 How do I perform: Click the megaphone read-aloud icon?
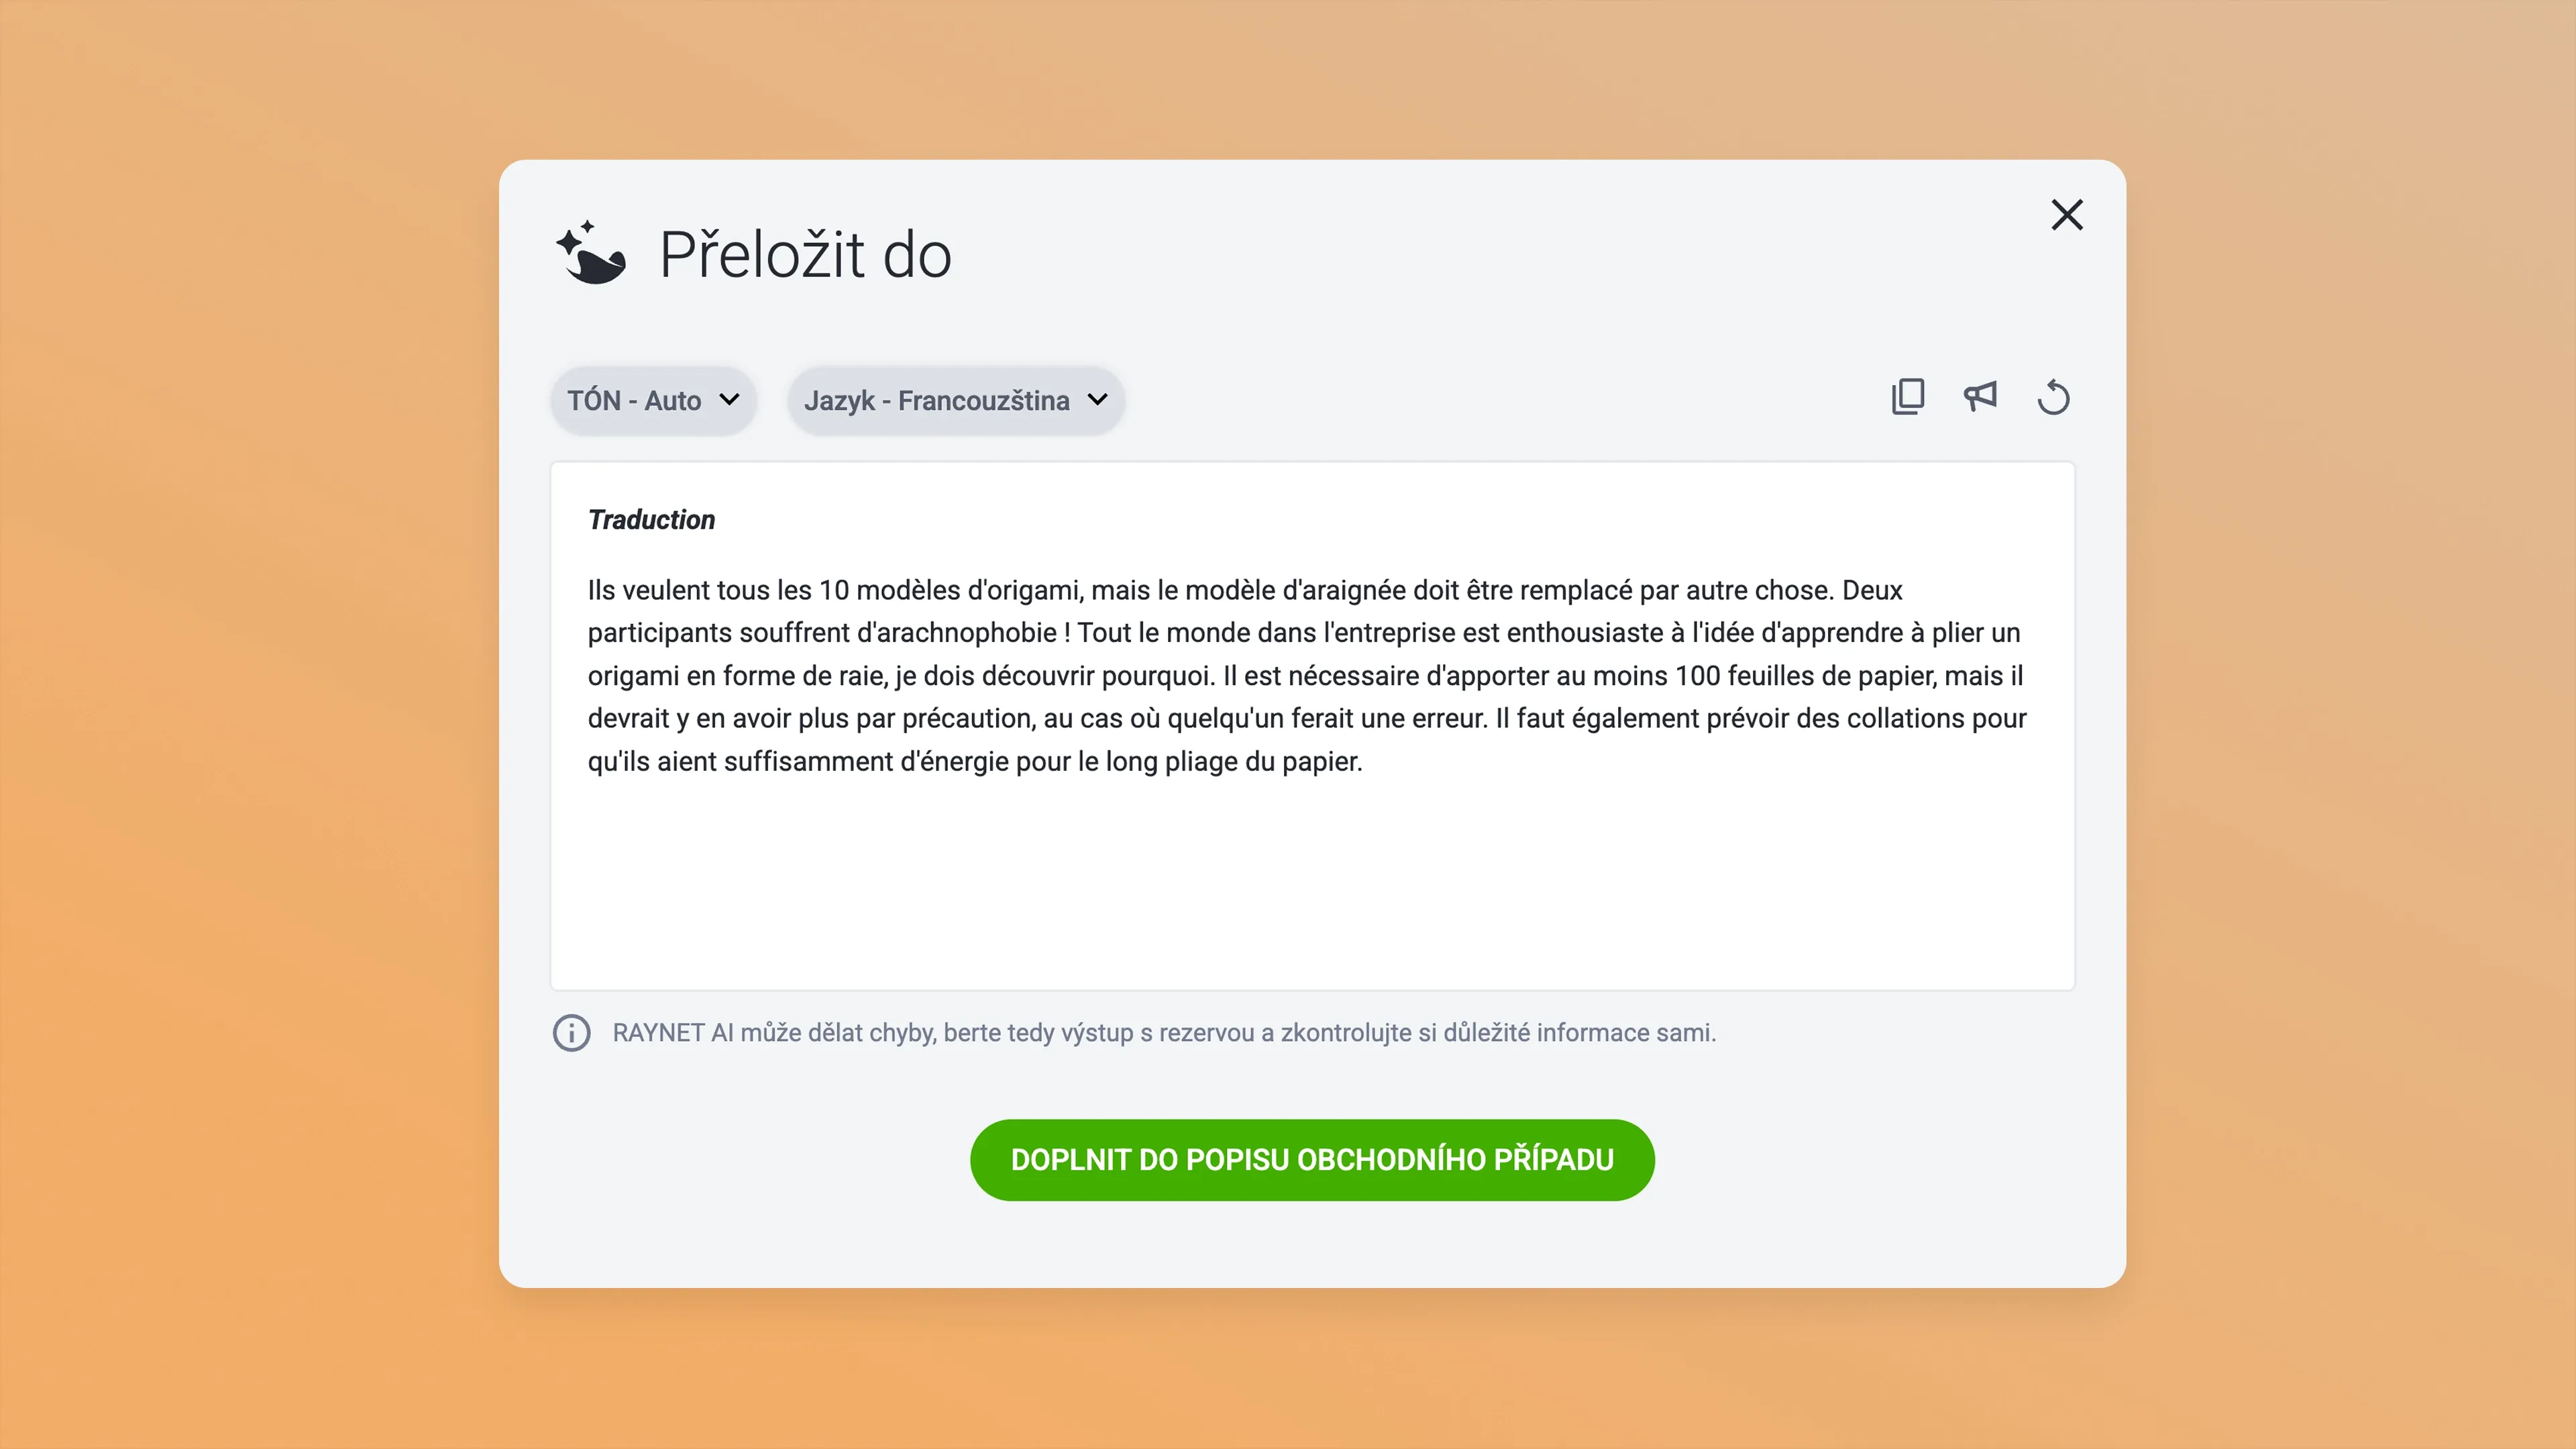[x=1981, y=396]
